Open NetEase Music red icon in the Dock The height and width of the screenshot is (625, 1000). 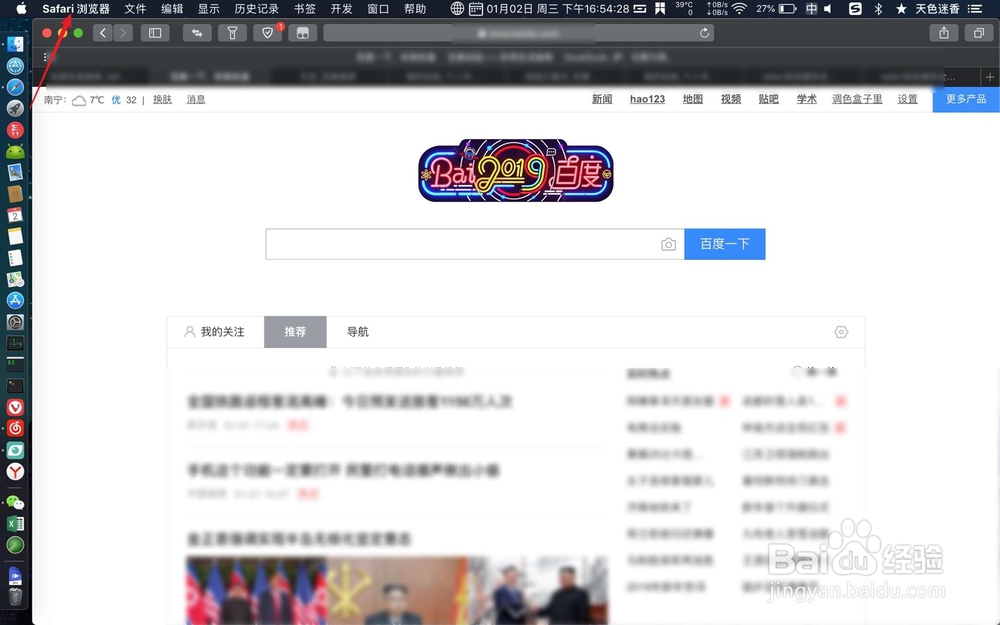pos(15,428)
